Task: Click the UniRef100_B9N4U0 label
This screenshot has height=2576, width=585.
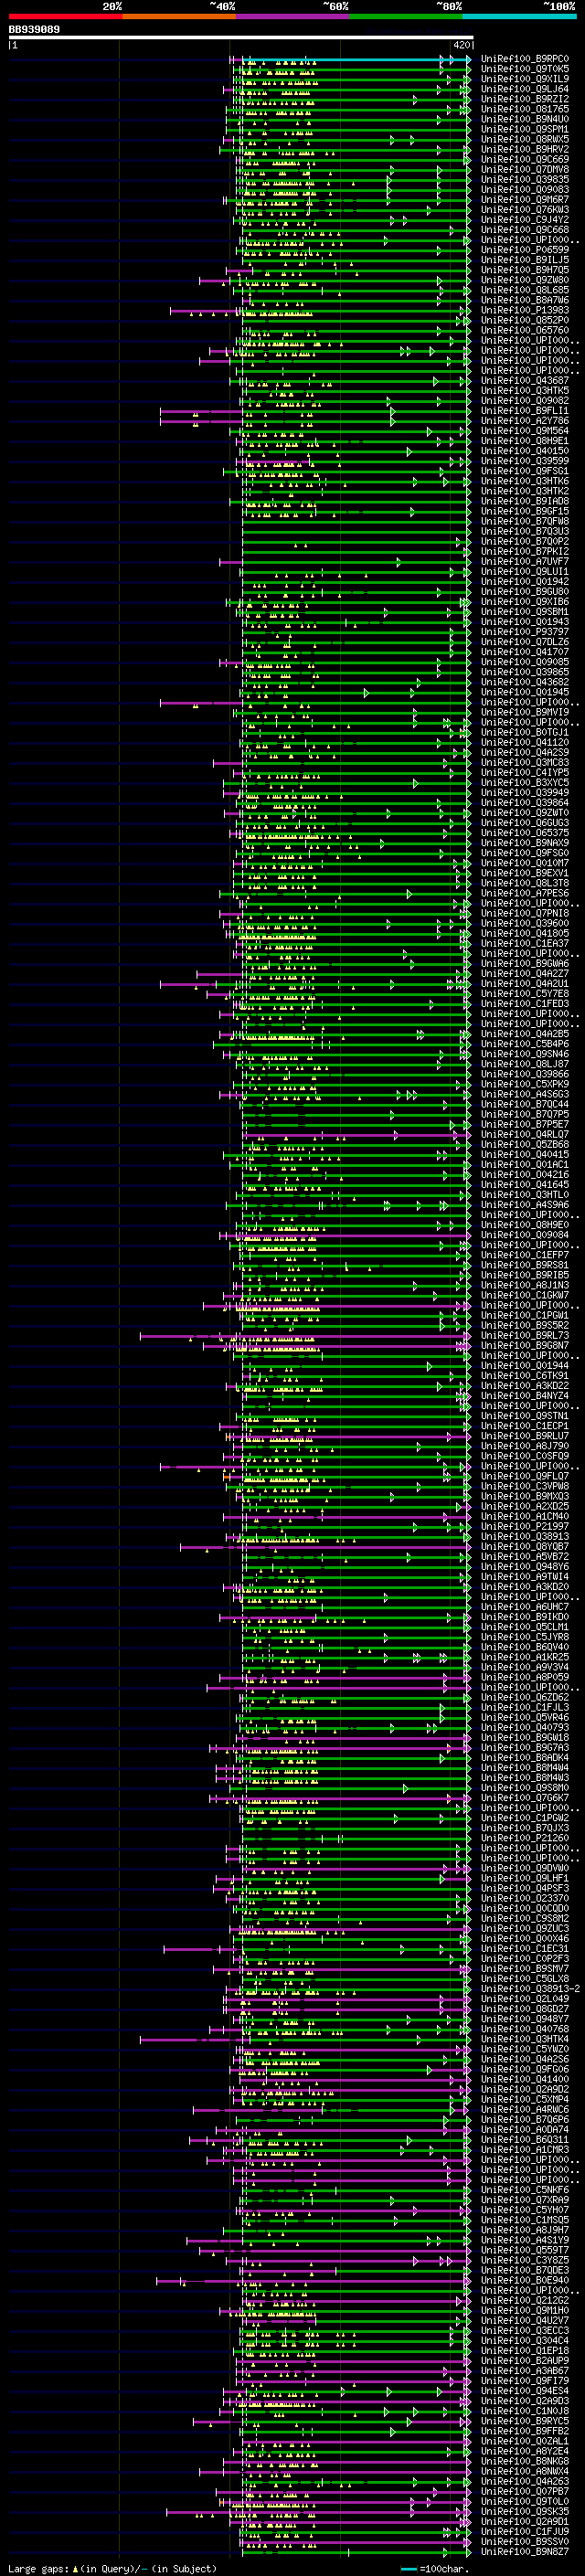Action: pos(525,119)
